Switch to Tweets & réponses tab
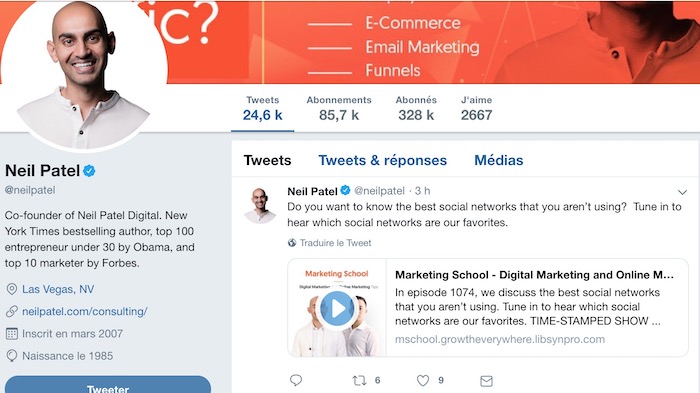 pyautogui.click(x=383, y=160)
